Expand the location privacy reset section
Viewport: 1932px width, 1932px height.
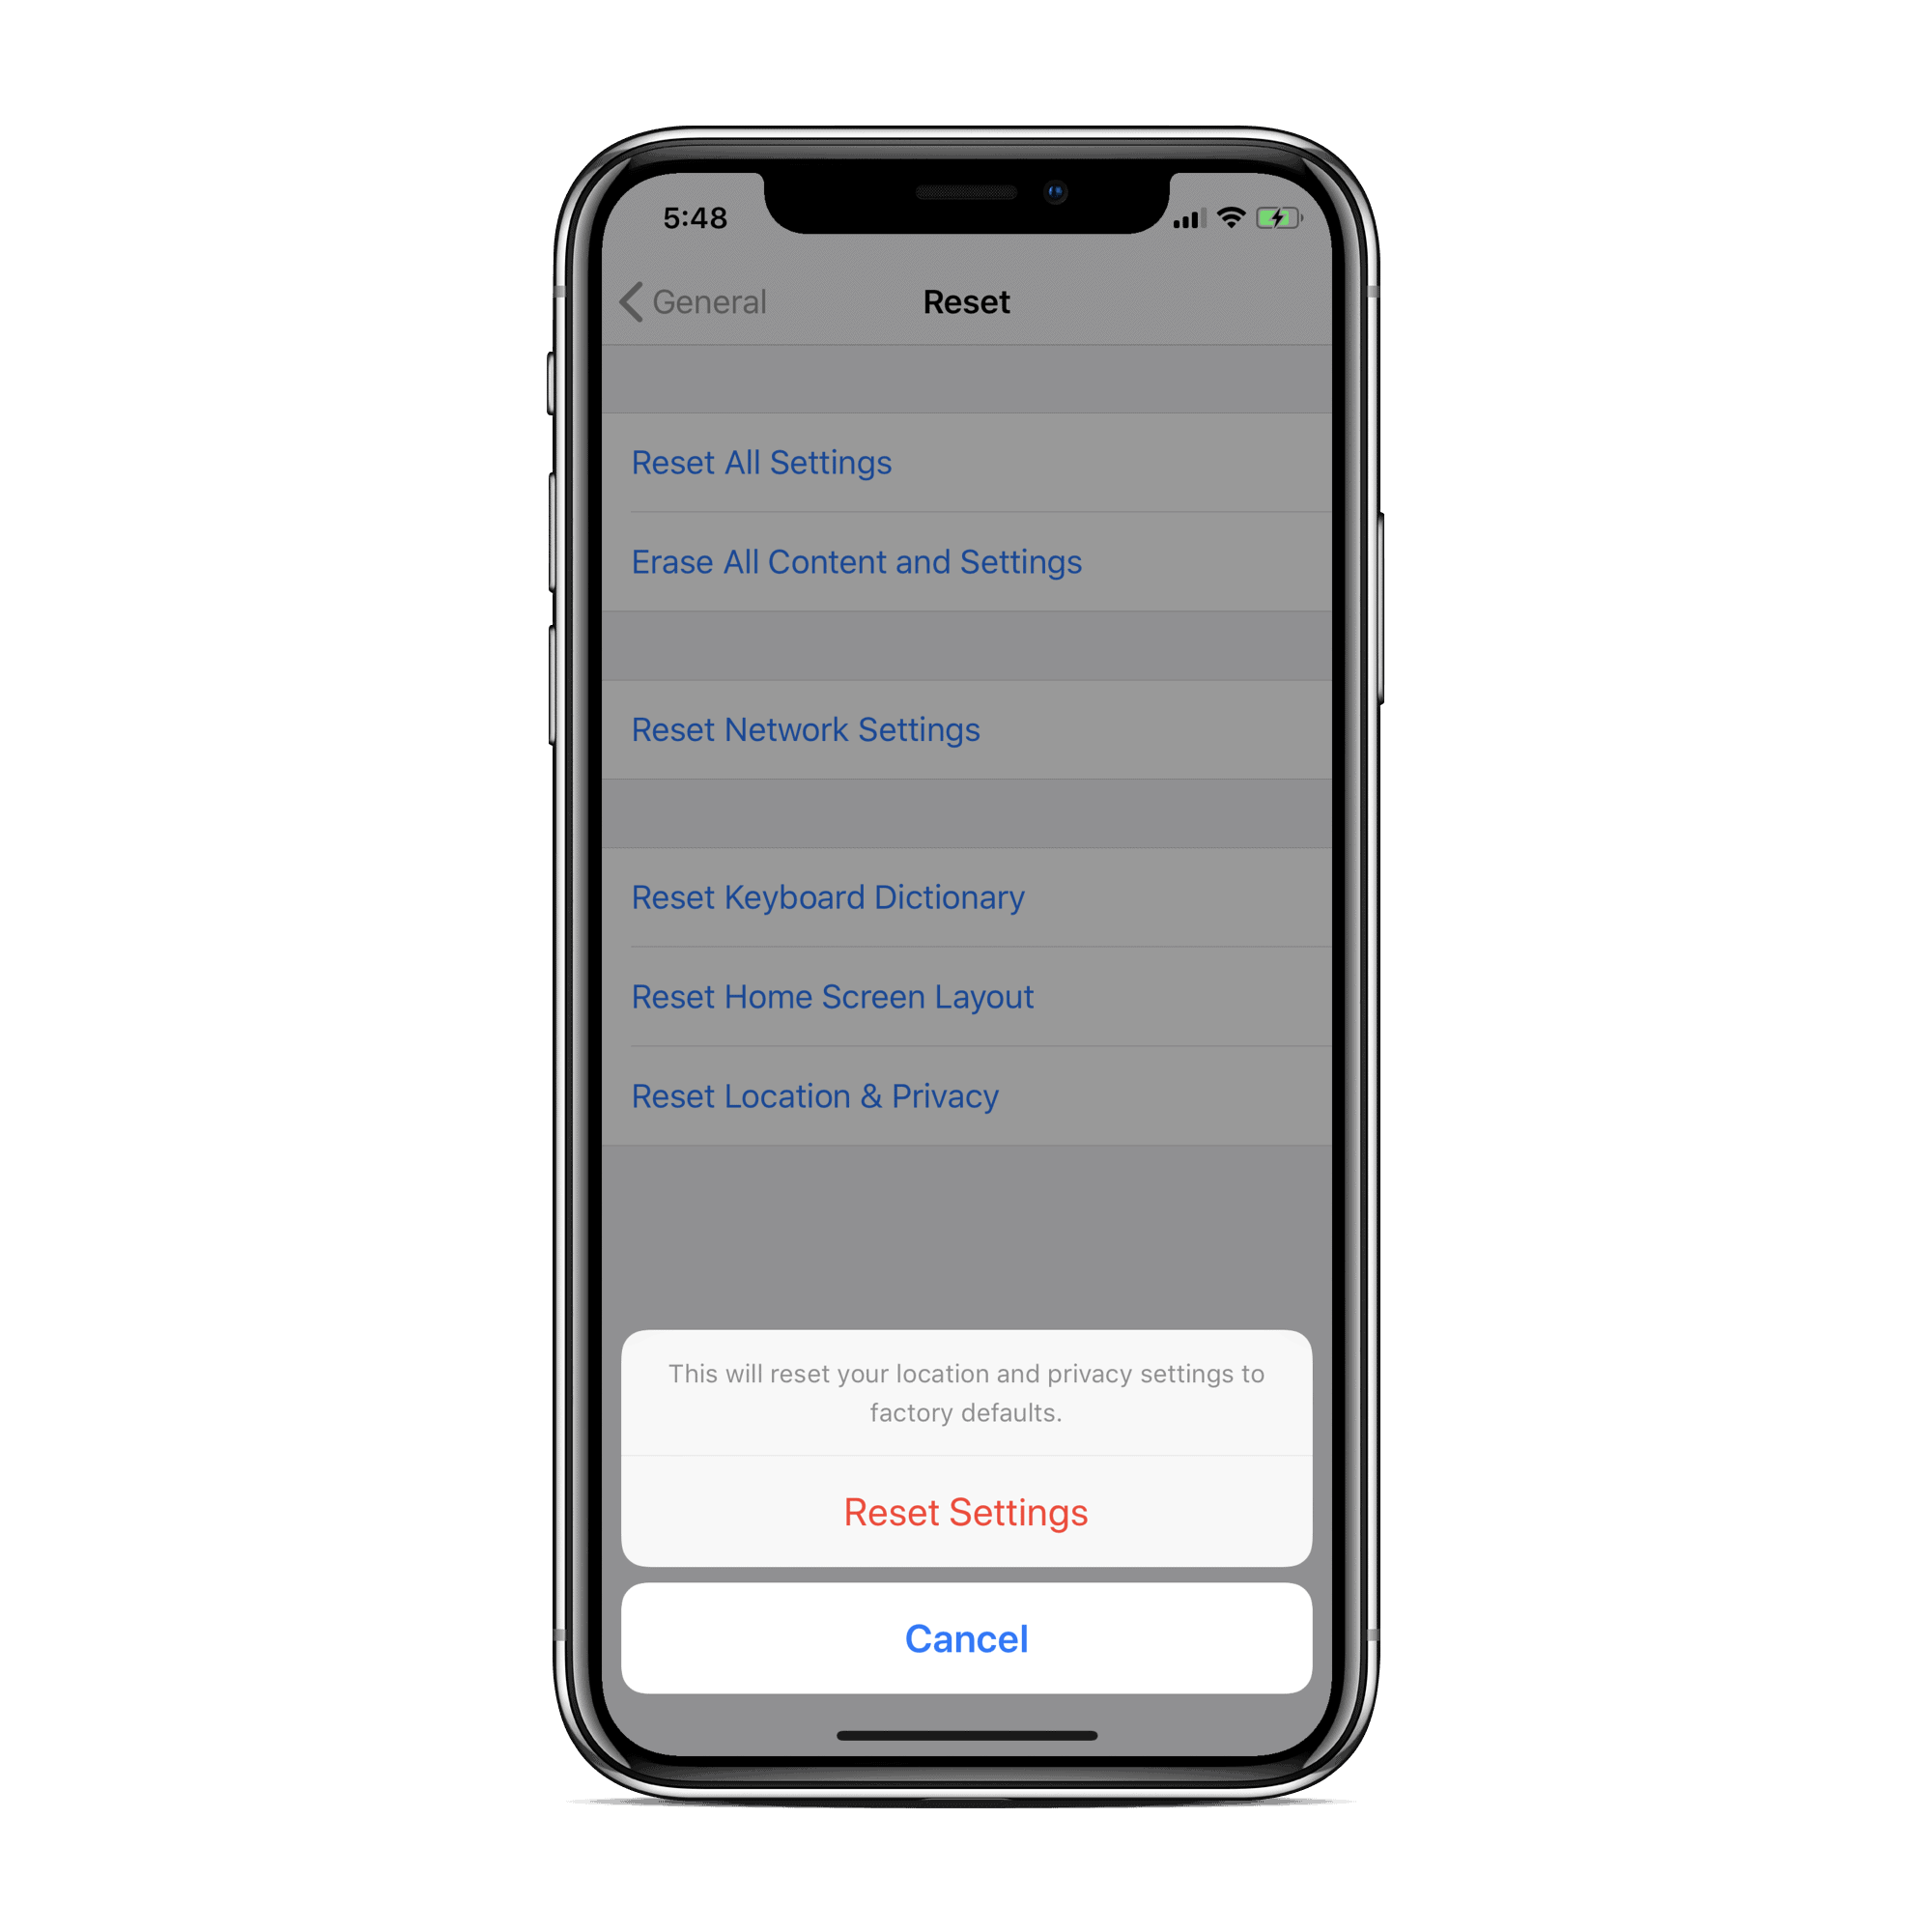click(x=817, y=1095)
